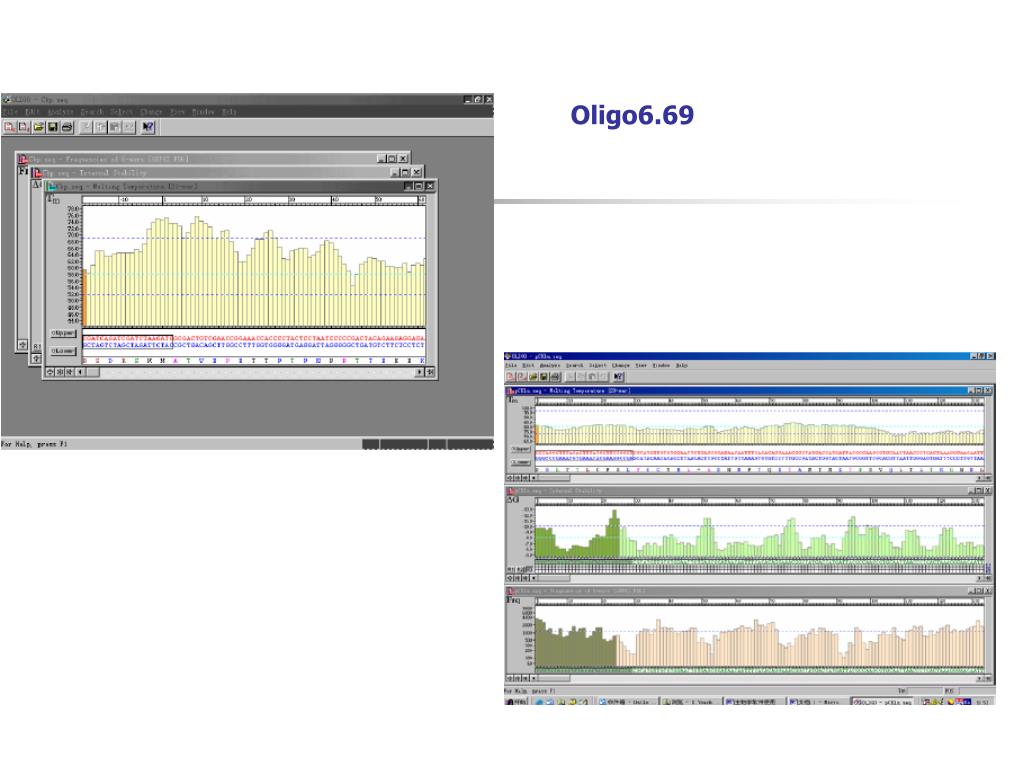Image resolution: width=1024 pixels, height=768 pixels.
Task: Open the Window menu in the Chp.seq Oligo window
Action: (203, 112)
